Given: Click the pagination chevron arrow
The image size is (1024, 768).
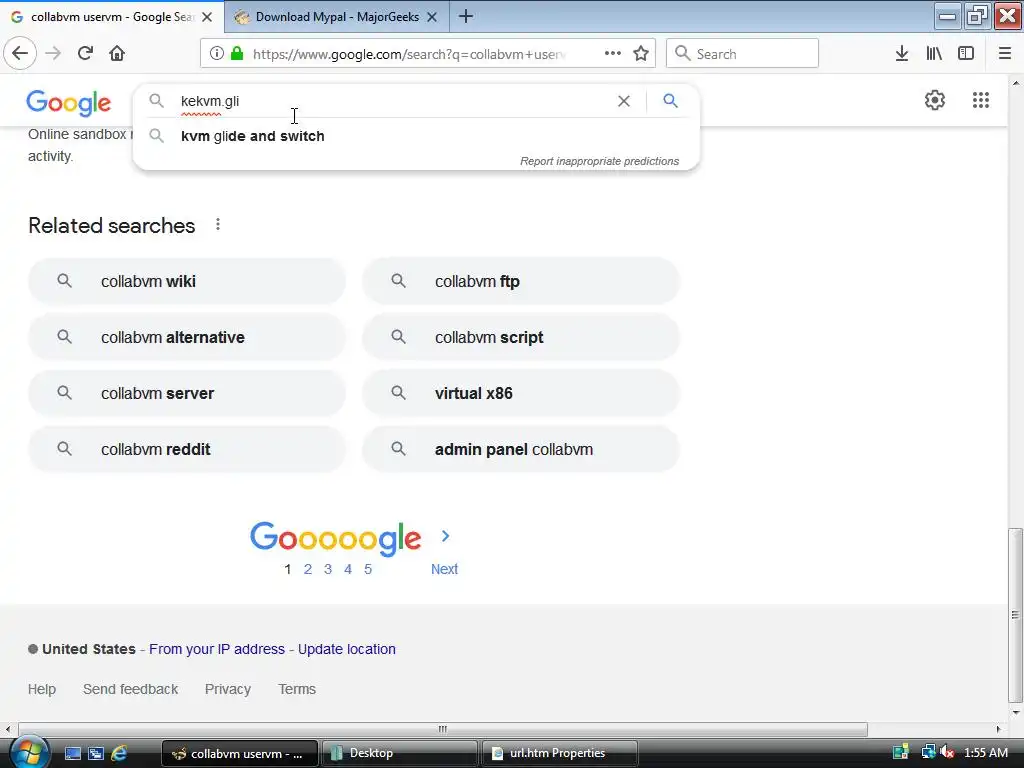Looking at the screenshot, I should (445, 536).
